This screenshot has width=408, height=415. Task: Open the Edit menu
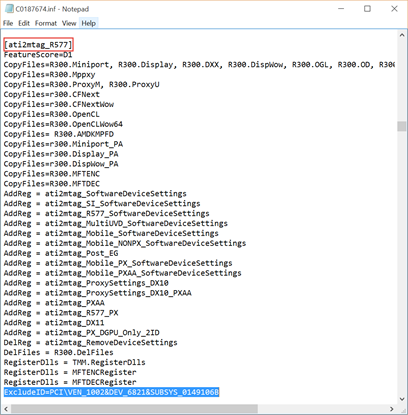pyautogui.click(x=24, y=23)
